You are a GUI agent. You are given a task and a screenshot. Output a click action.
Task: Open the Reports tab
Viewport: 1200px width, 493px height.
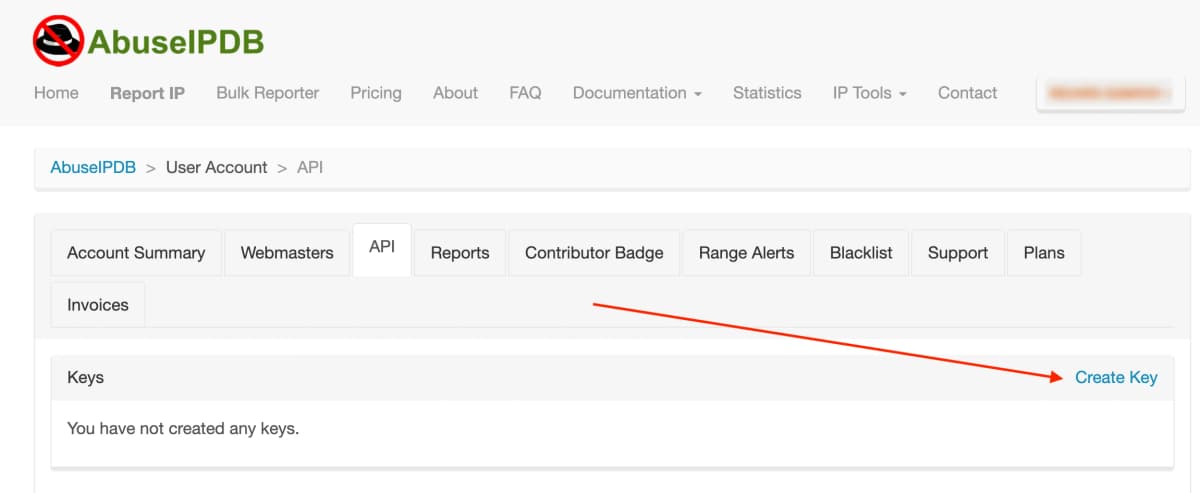click(460, 253)
